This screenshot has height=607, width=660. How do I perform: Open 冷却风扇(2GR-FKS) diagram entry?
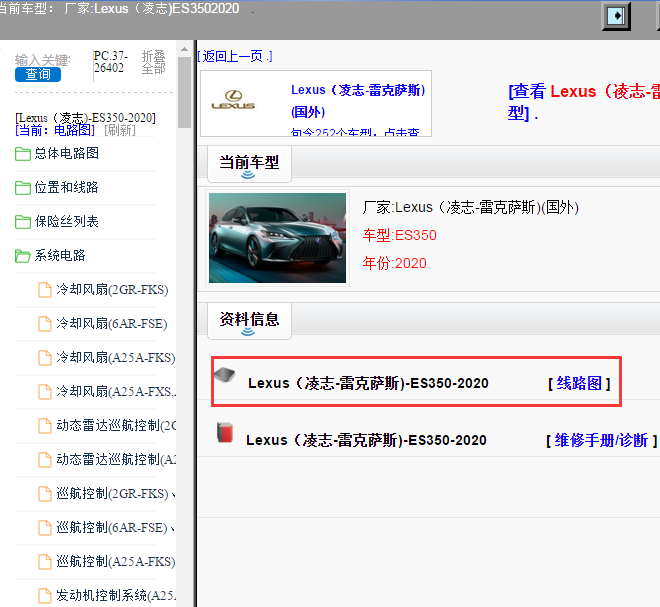click(112, 290)
